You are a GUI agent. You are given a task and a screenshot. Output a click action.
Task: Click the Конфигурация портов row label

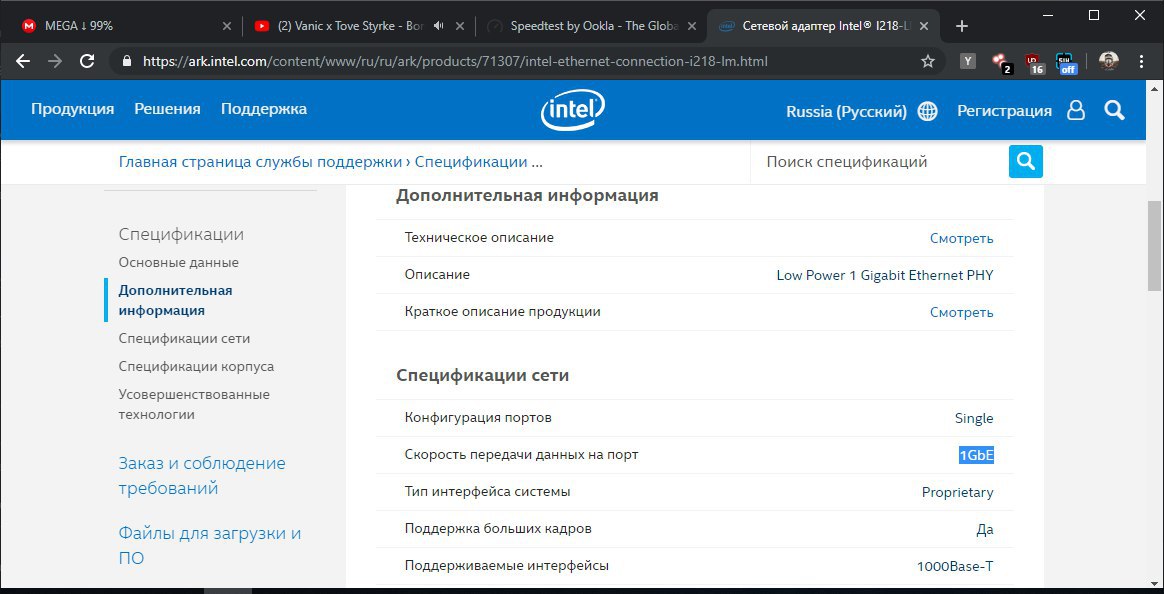(x=478, y=417)
